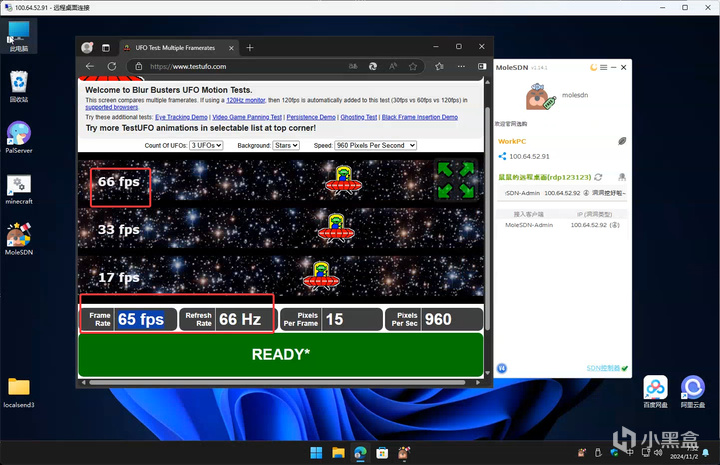This screenshot has height=465, width=720.
Task: Open PalServer desktop shortcut
Action: 19,137
